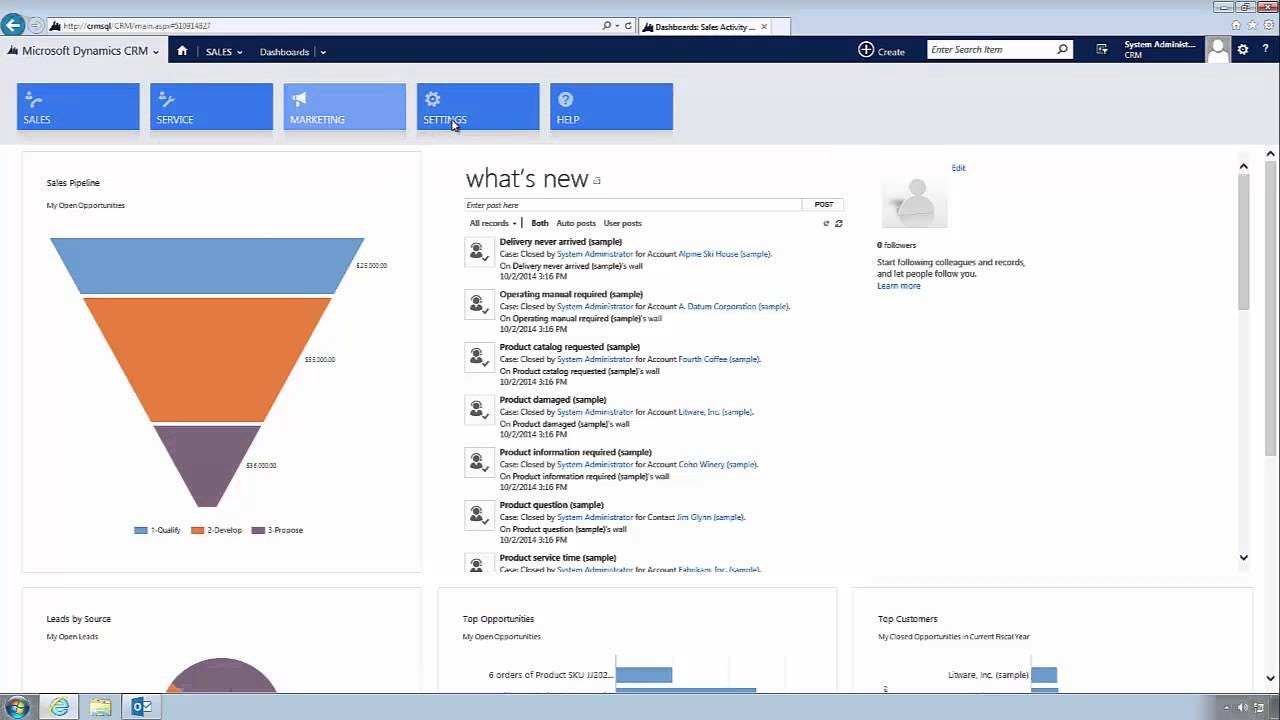Open Internet Explorer on the taskbar
1280x720 pixels.
pyautogui.click(x=60, y=707)
